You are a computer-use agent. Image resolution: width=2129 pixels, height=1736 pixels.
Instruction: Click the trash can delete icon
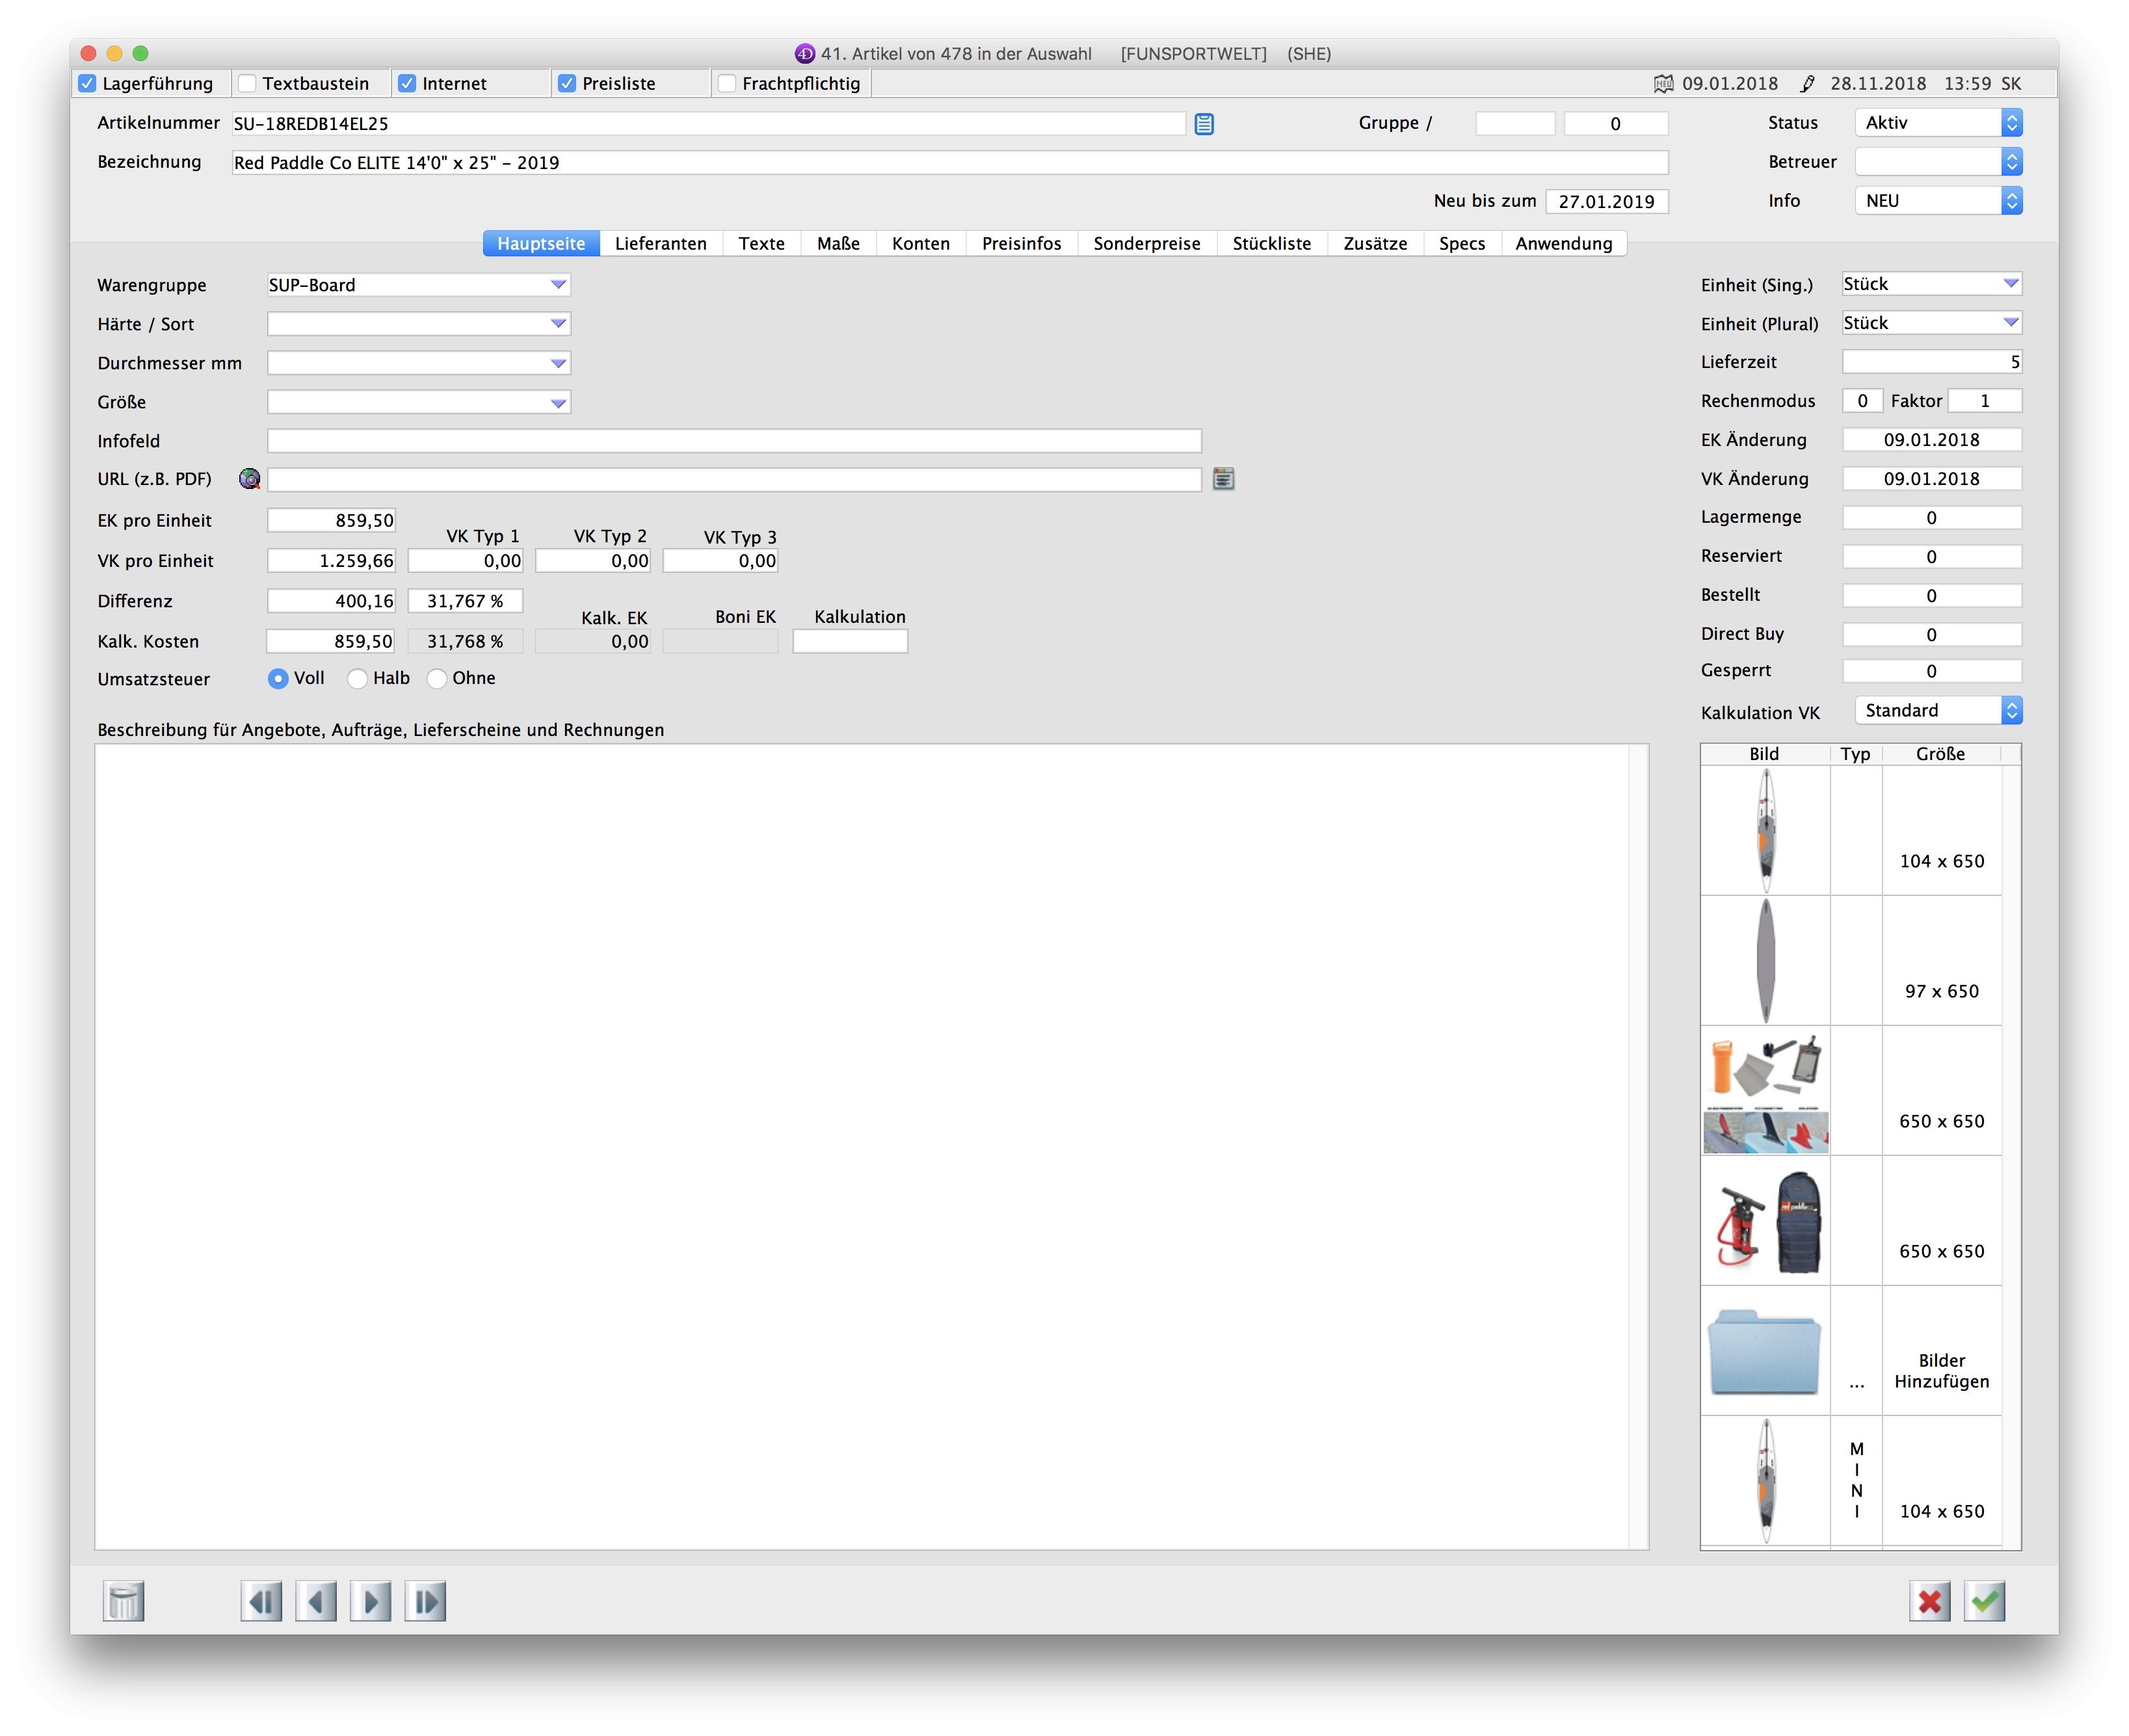point(124,1601)
